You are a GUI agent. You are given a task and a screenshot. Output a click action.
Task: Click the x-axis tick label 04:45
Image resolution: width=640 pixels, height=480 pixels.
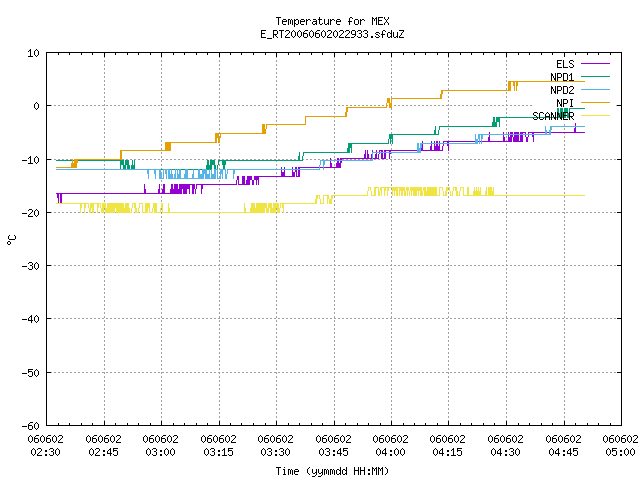pos(564,452)
